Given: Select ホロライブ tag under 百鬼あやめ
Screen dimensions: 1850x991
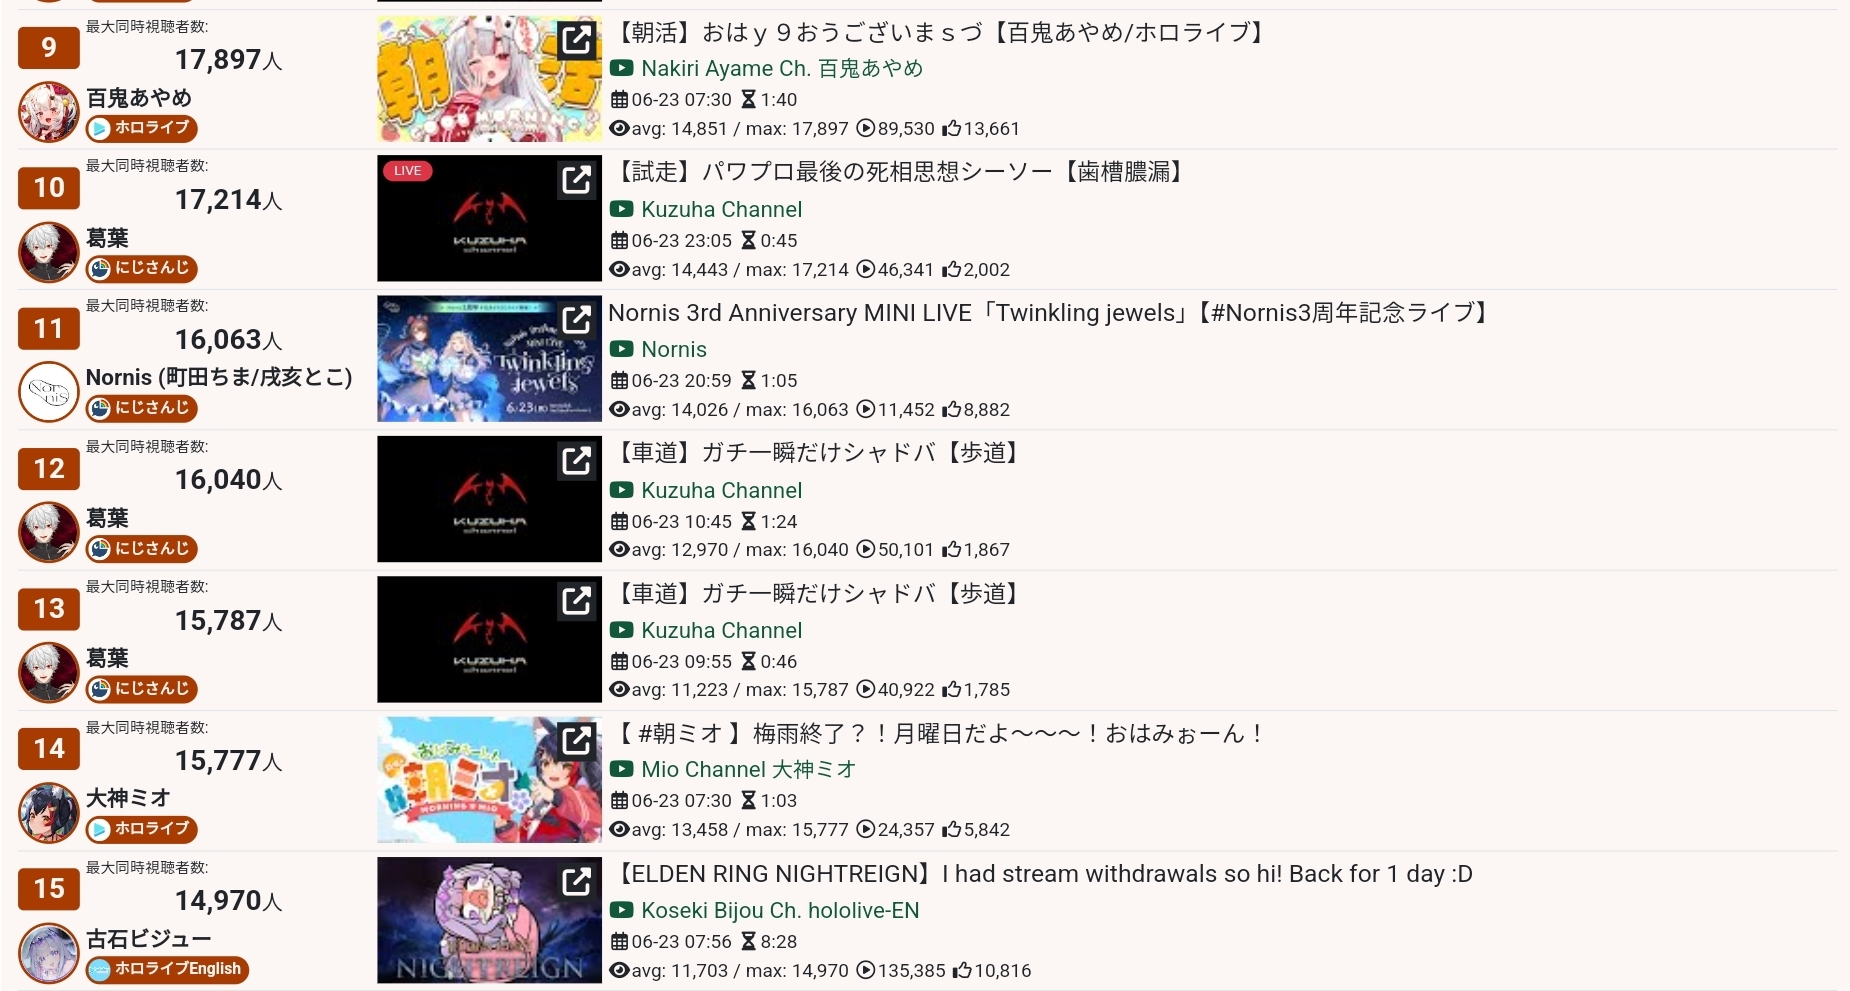Looking at the screenshot, I should pyautogui.click(x=141, y=128).
